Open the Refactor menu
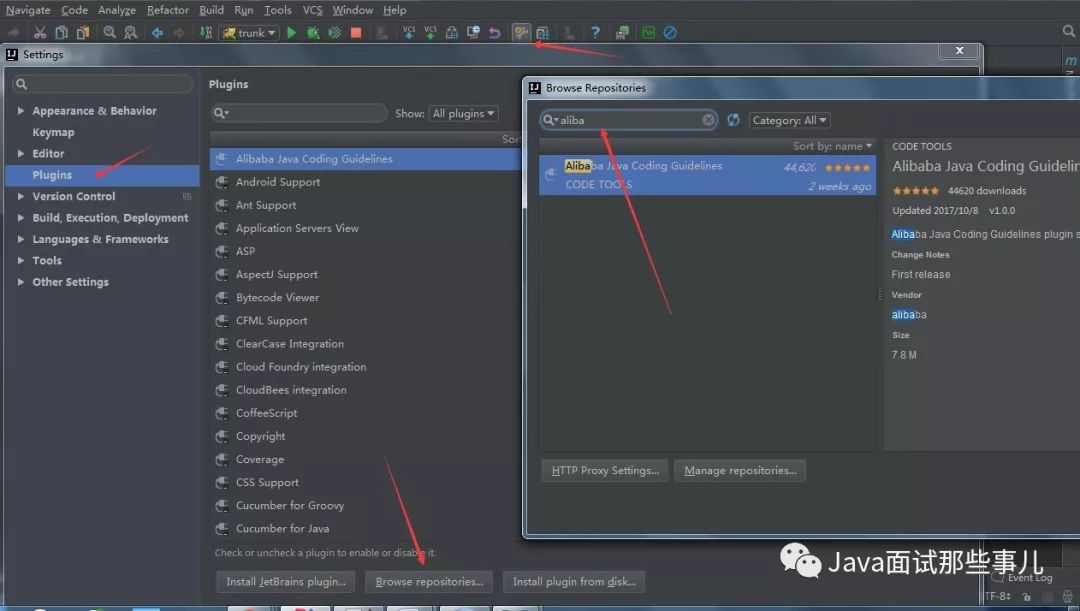The width and height of the screenshot is (1080, 611). (167, 10)
